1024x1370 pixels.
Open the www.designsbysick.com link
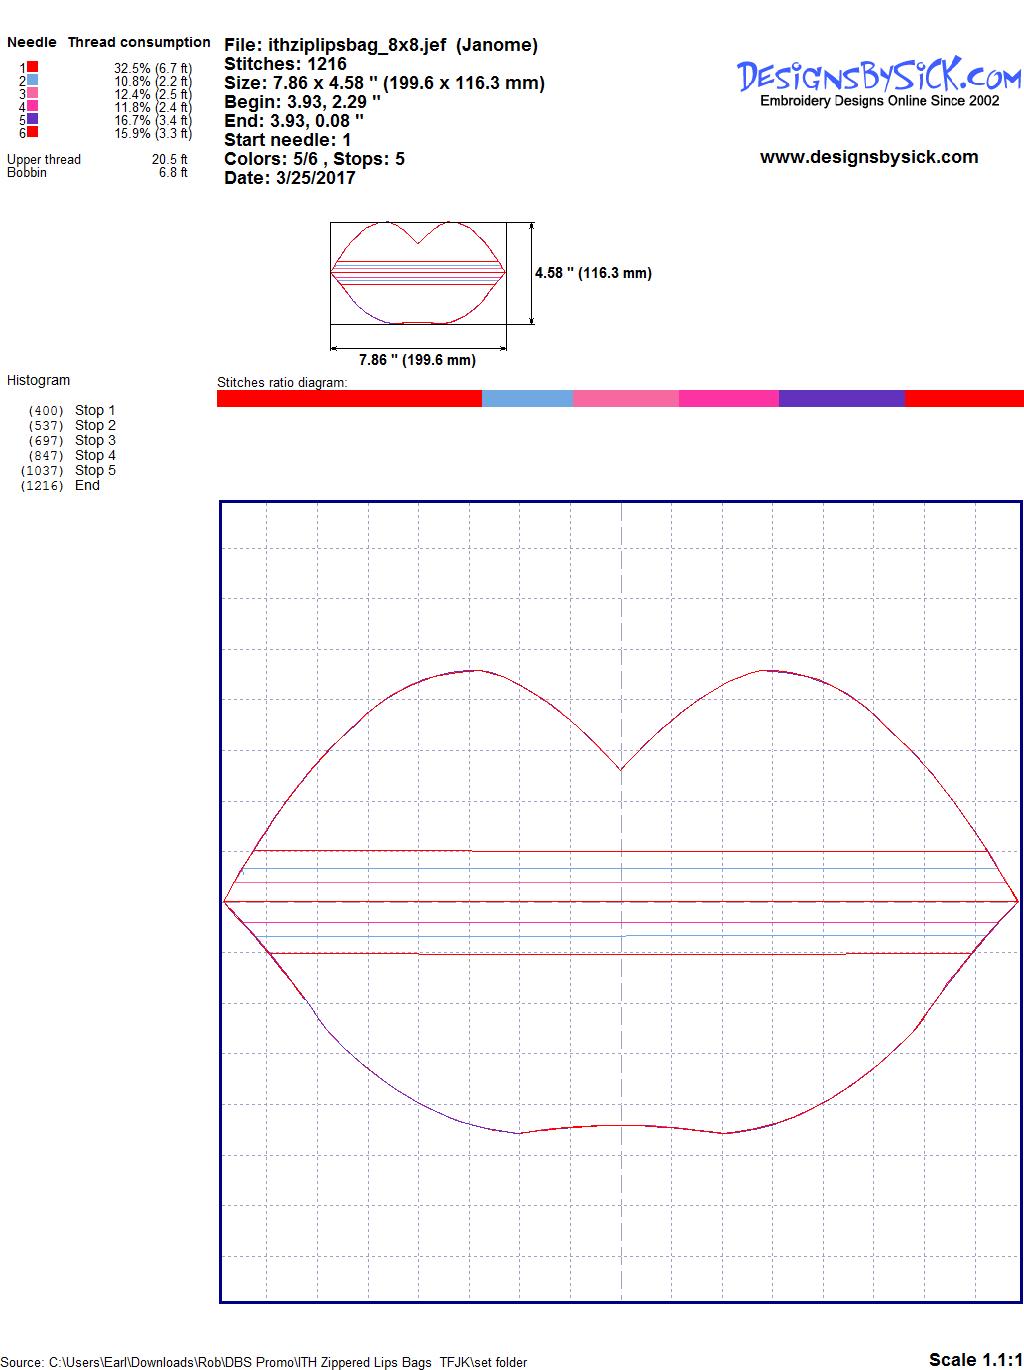click(x=868, y=157)
